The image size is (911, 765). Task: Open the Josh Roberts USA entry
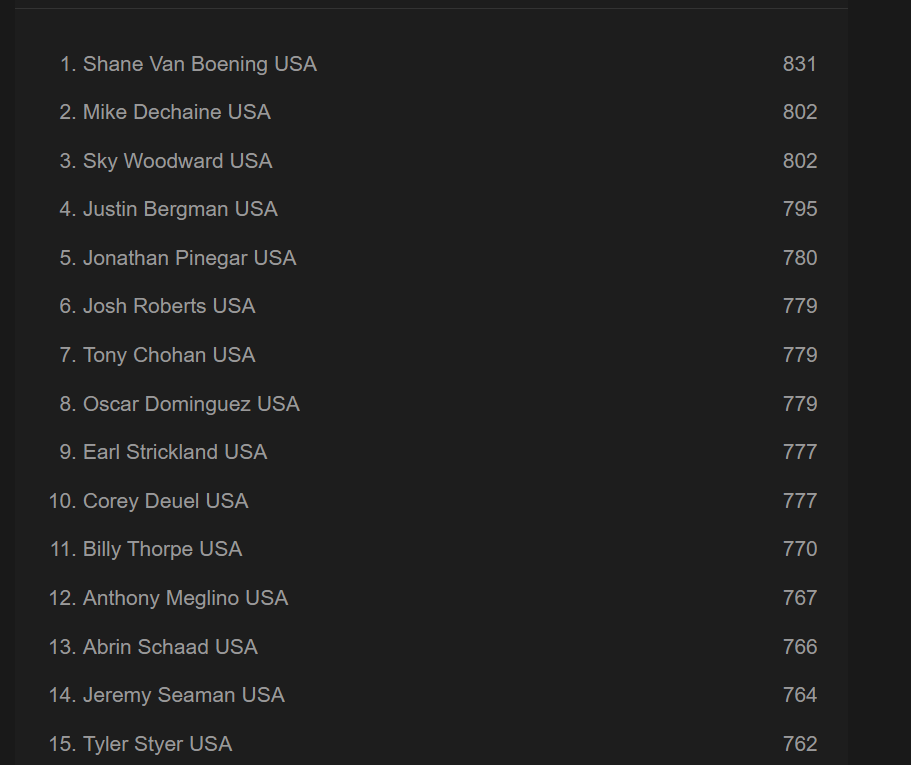(169, 306)
